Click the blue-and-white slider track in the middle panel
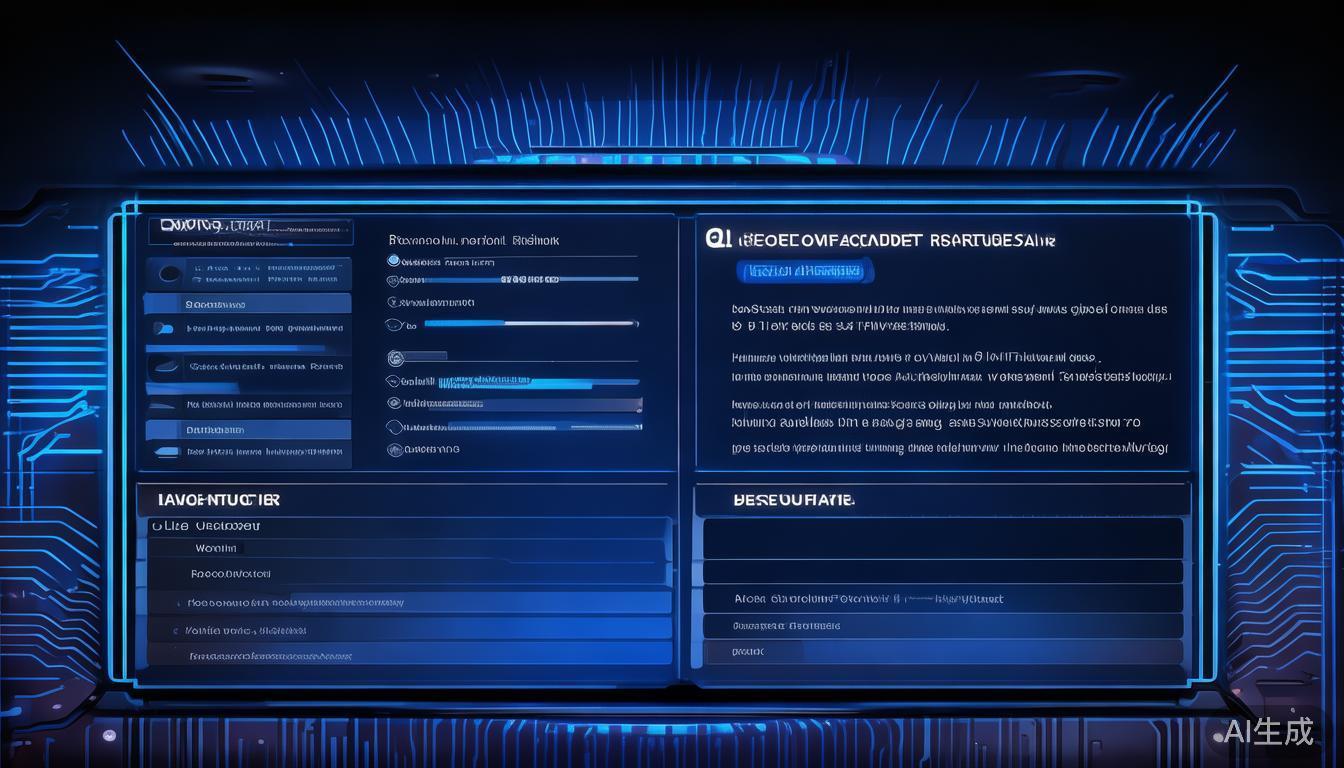The height and width of the screenshot is (768, 1344). pos(530,324)
